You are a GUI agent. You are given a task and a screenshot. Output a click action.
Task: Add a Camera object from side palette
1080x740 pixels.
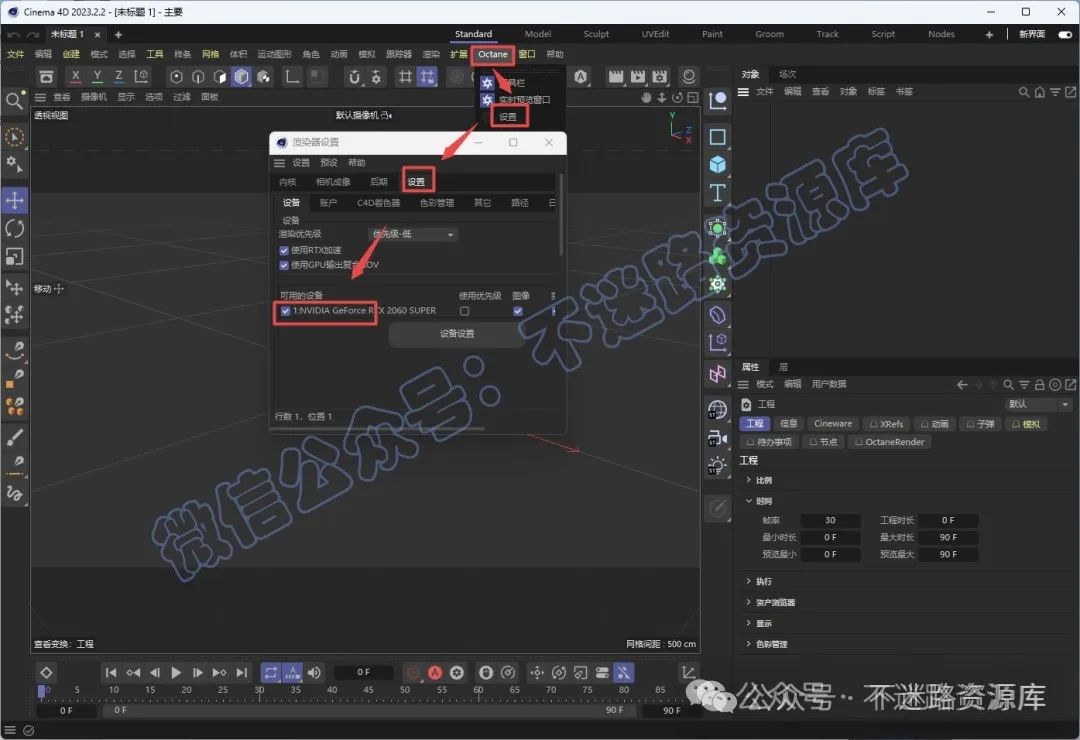[717, 438]
